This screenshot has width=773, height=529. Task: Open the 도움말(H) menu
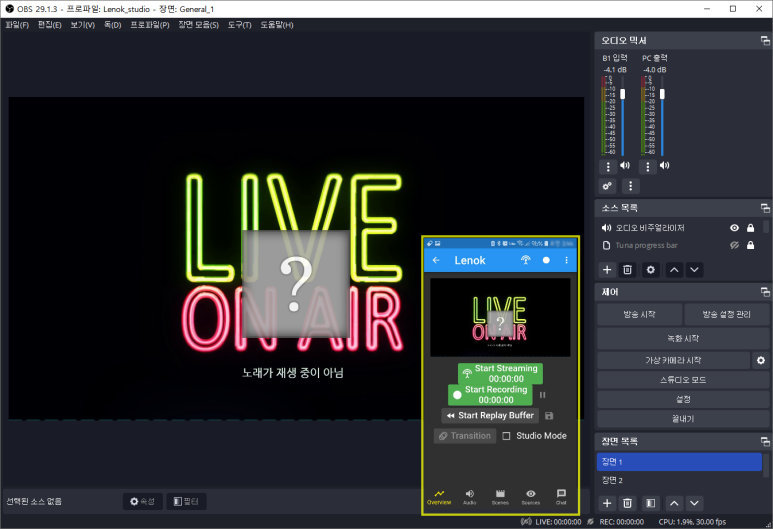[277, 25]
